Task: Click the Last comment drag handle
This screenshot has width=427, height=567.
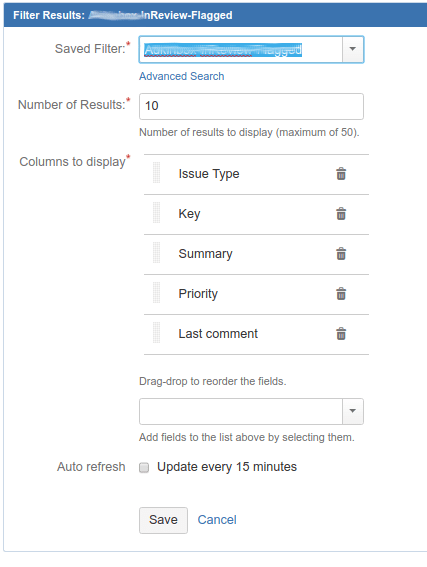Action: (157, 333)
